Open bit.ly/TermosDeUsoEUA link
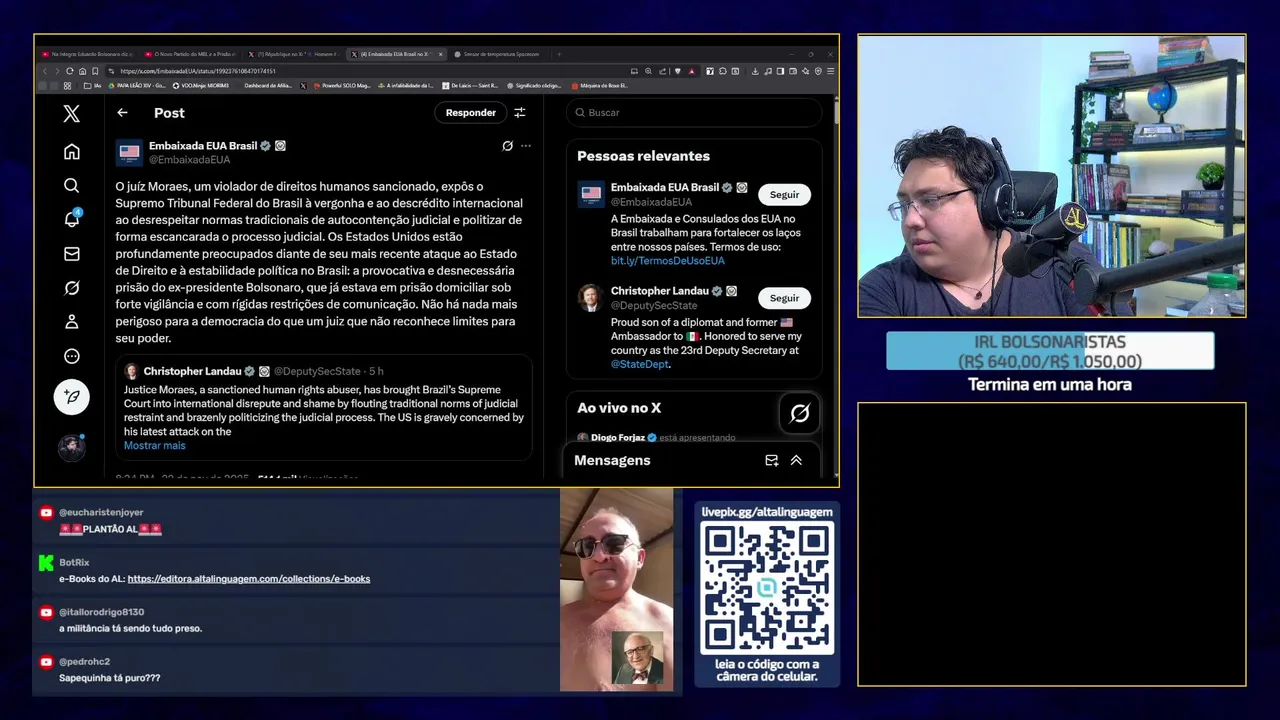The image size is (1280, 720). [x=667, y=261]
